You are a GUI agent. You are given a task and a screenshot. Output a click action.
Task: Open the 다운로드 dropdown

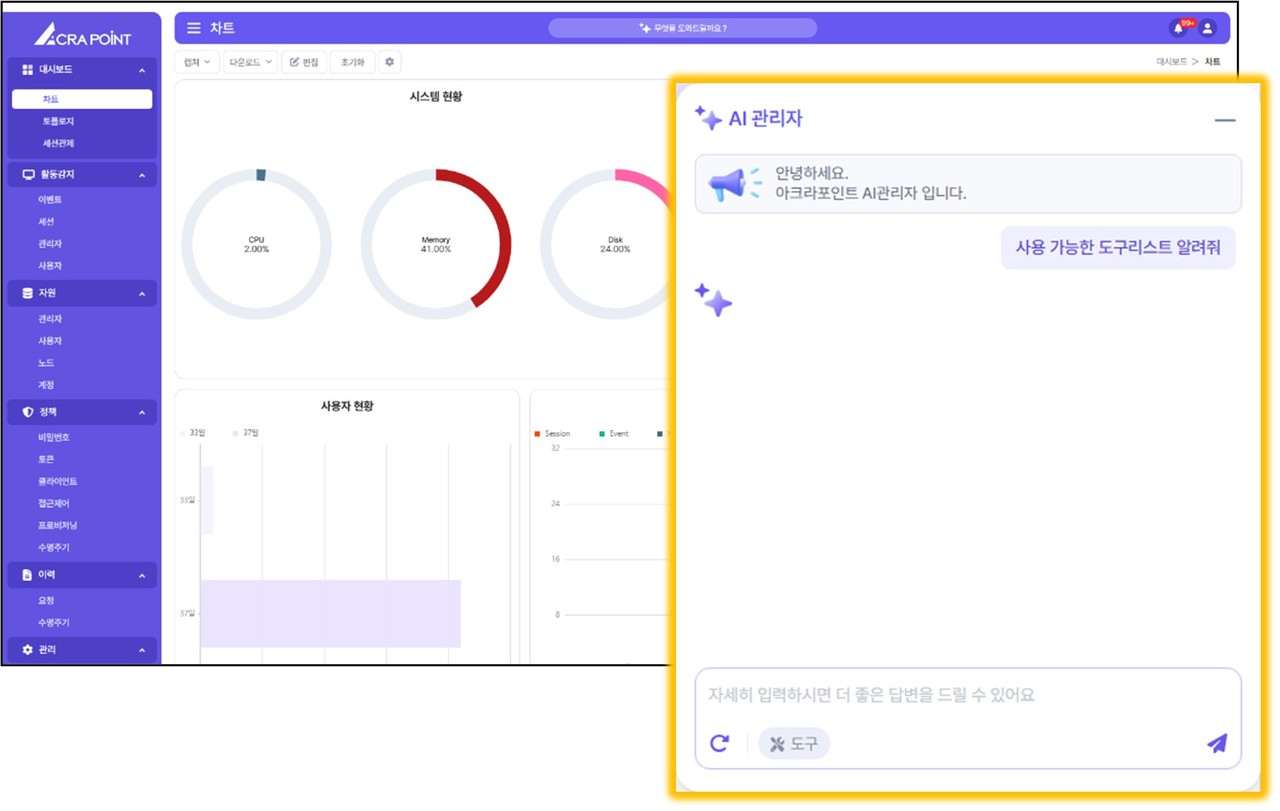pyautogui.click(x=250, y=62)
